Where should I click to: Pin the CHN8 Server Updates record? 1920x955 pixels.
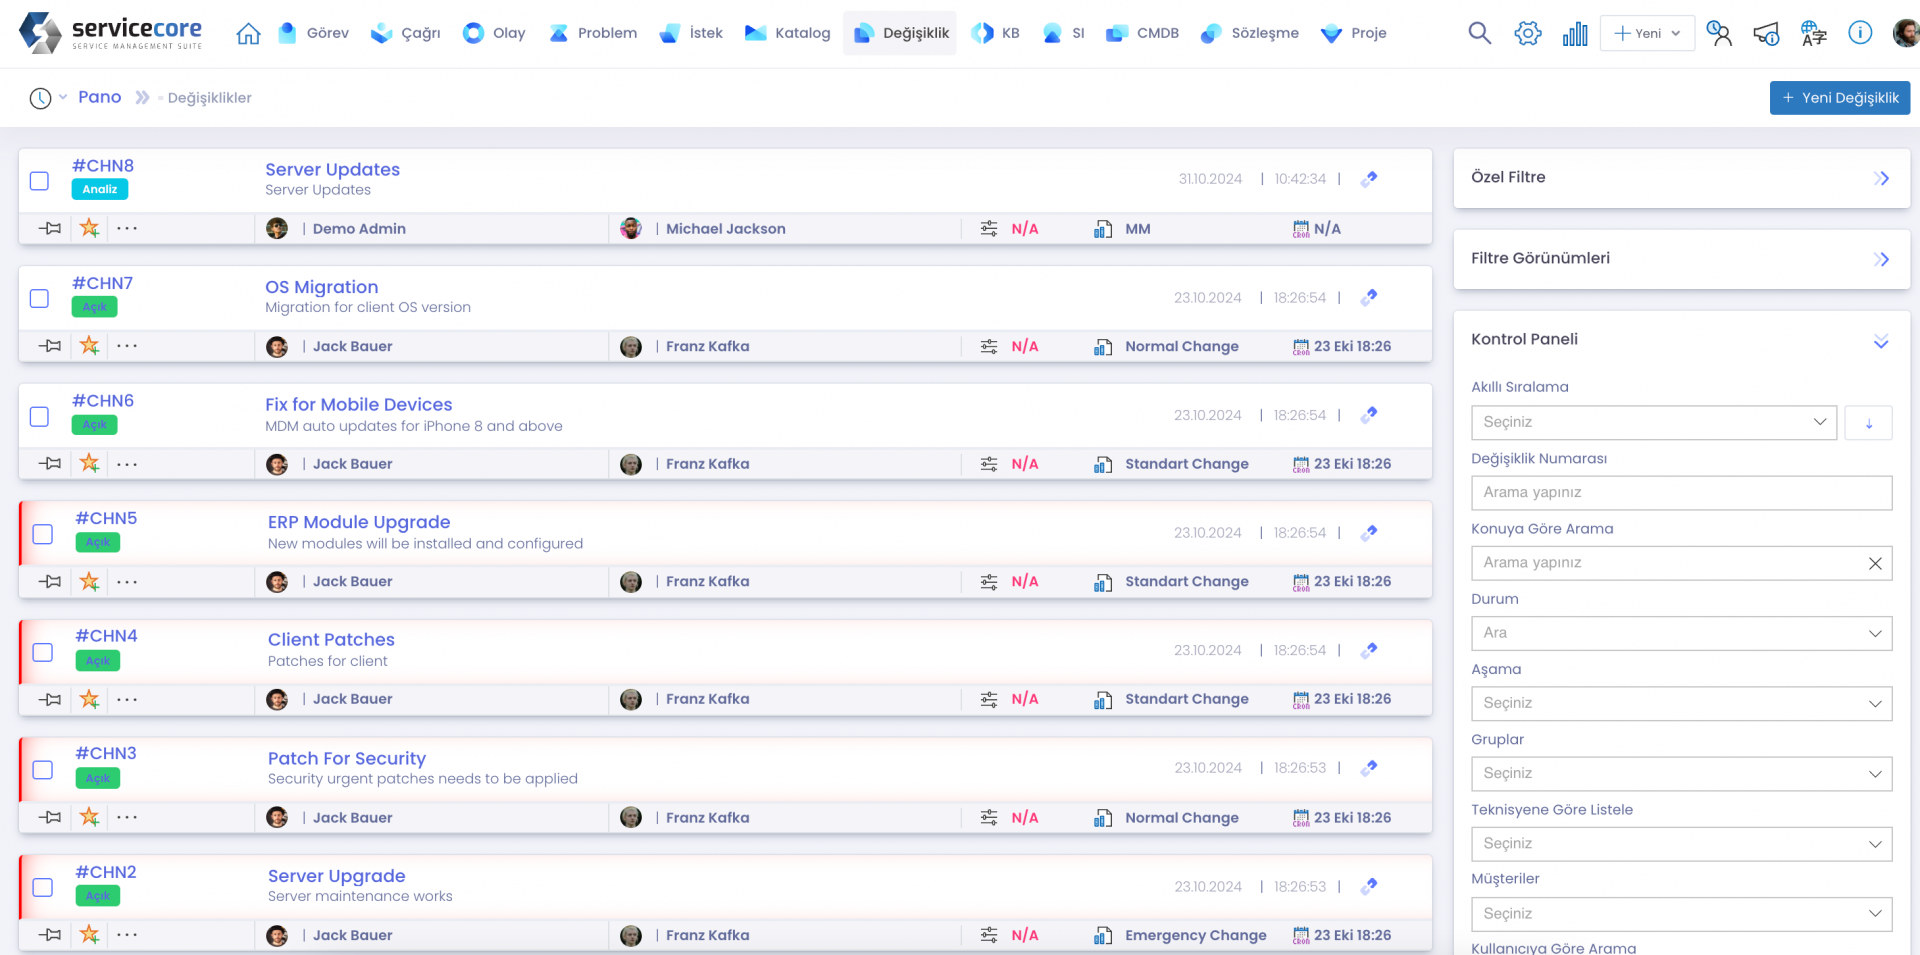pyautogui.click(x=50, y=228)
